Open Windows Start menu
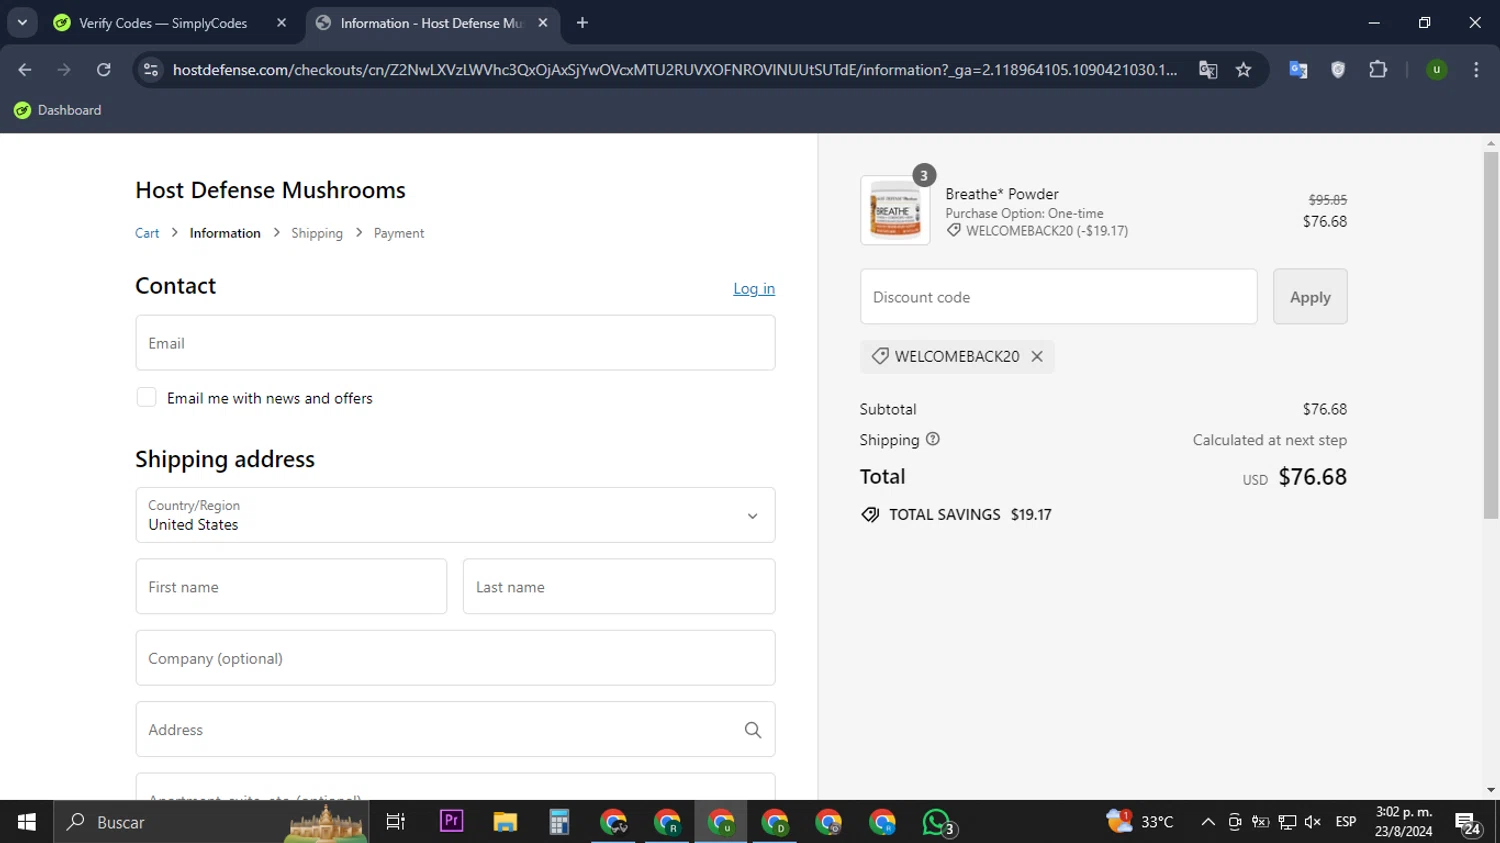 point(26,822)
